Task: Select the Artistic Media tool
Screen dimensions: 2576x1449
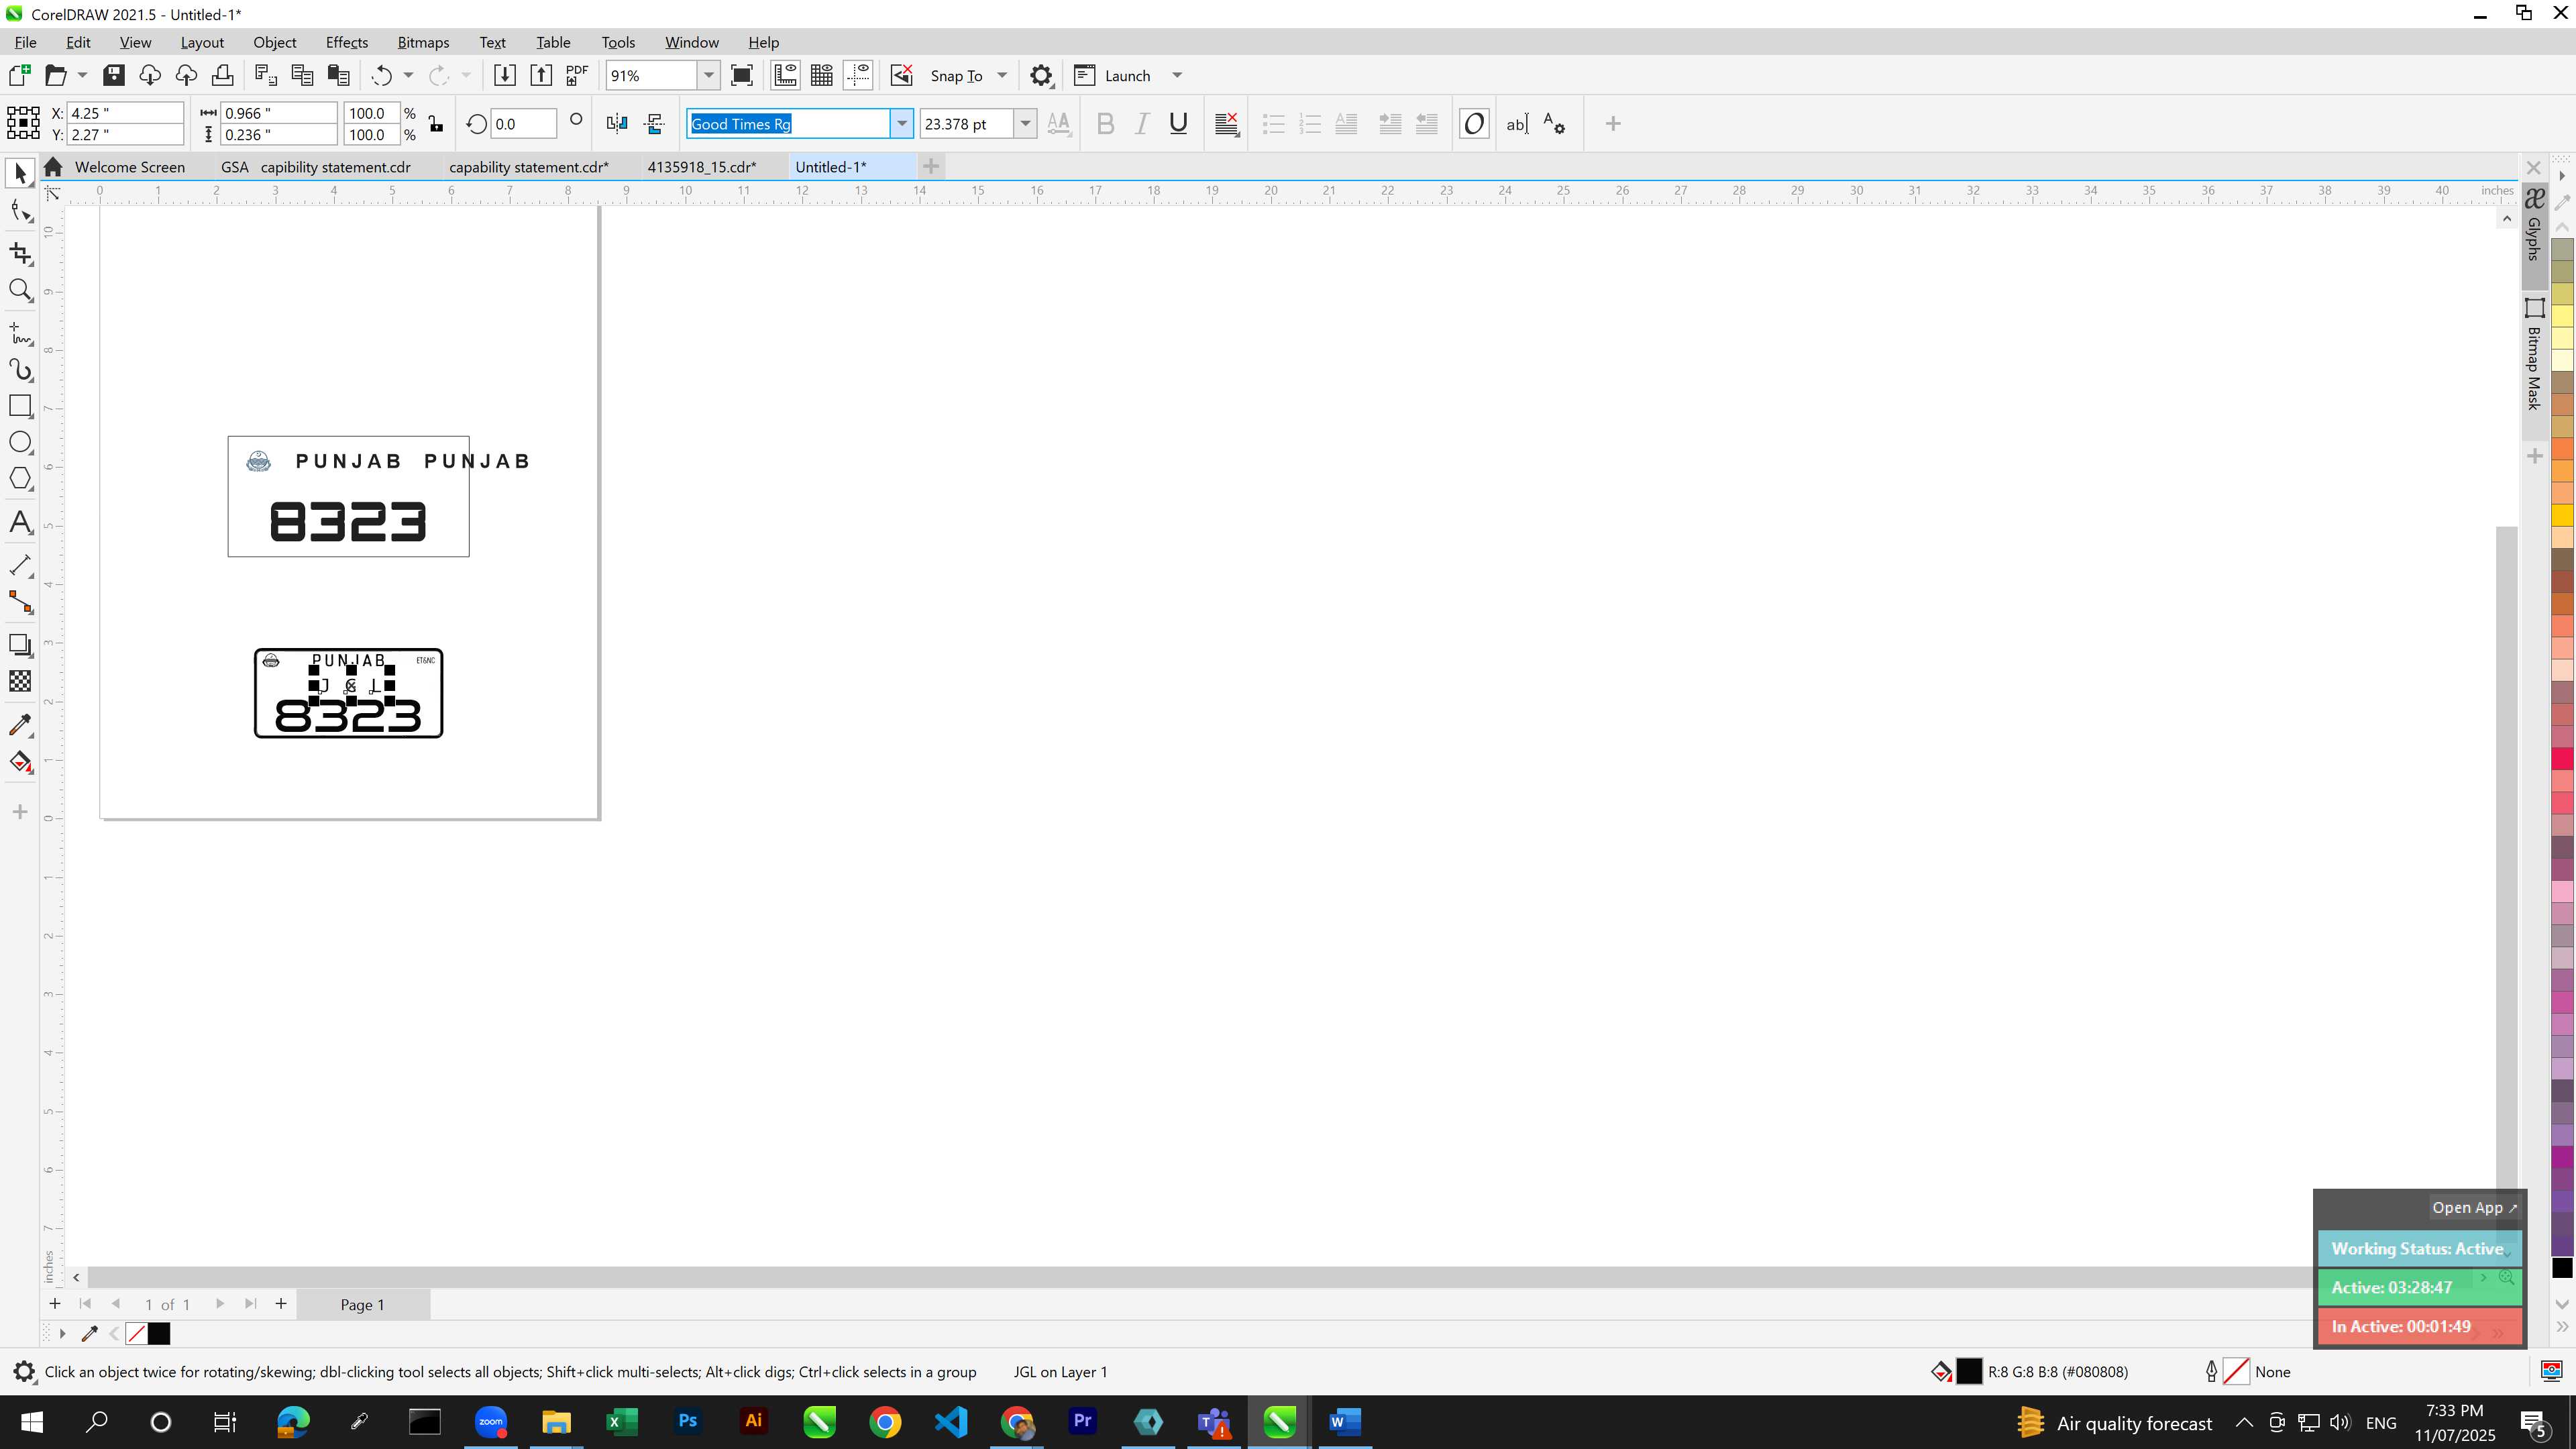Action: coord(20,370)
